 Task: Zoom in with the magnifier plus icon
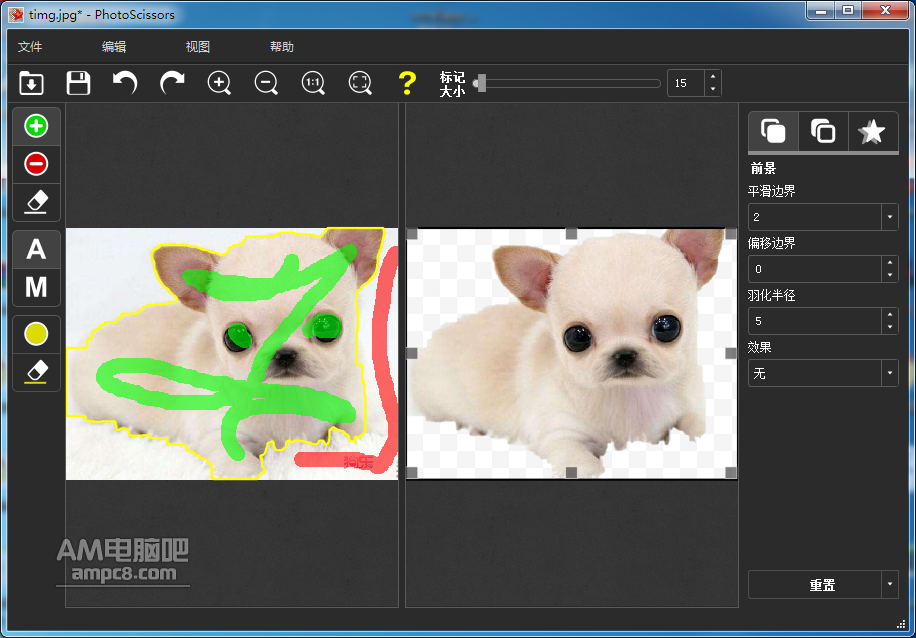point(220,83)
